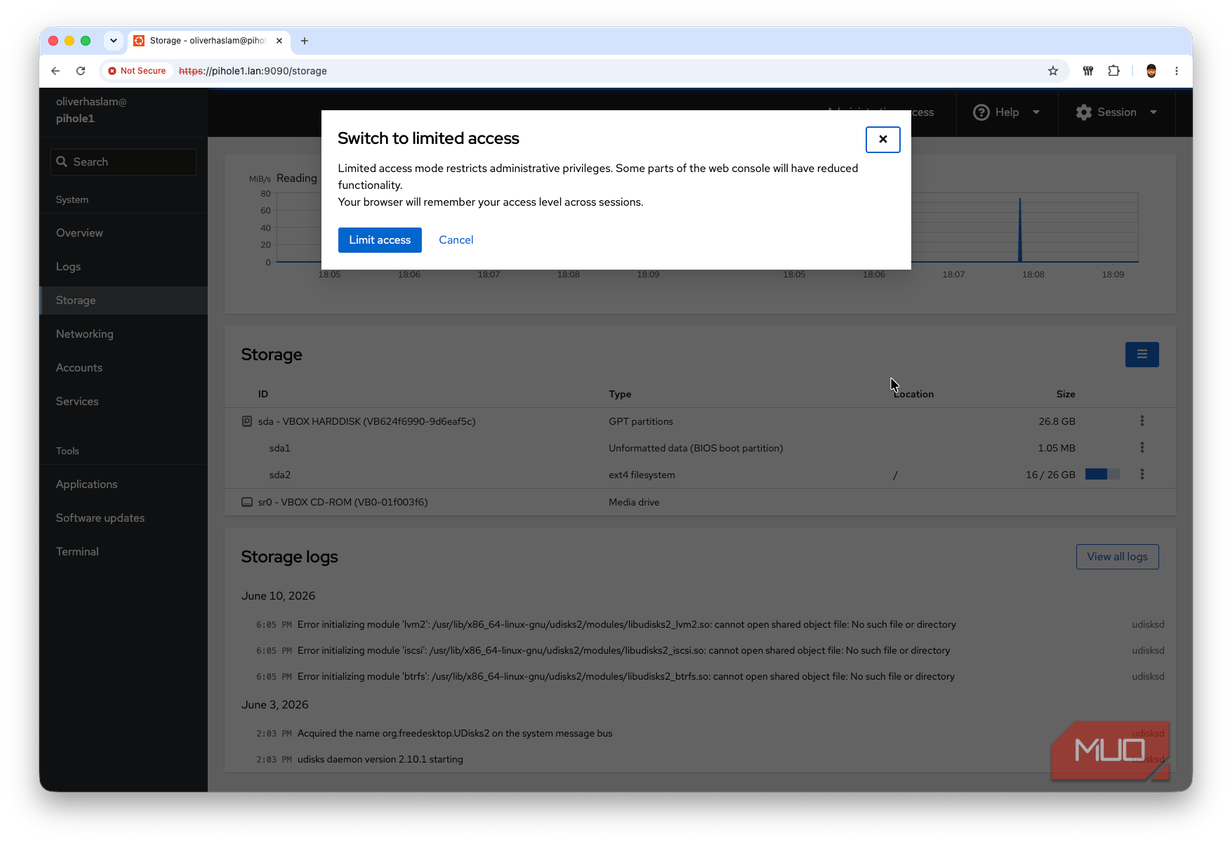Open kebab menu for sda2 partition
1232x844 pixels.
[x=1142, y=475]
